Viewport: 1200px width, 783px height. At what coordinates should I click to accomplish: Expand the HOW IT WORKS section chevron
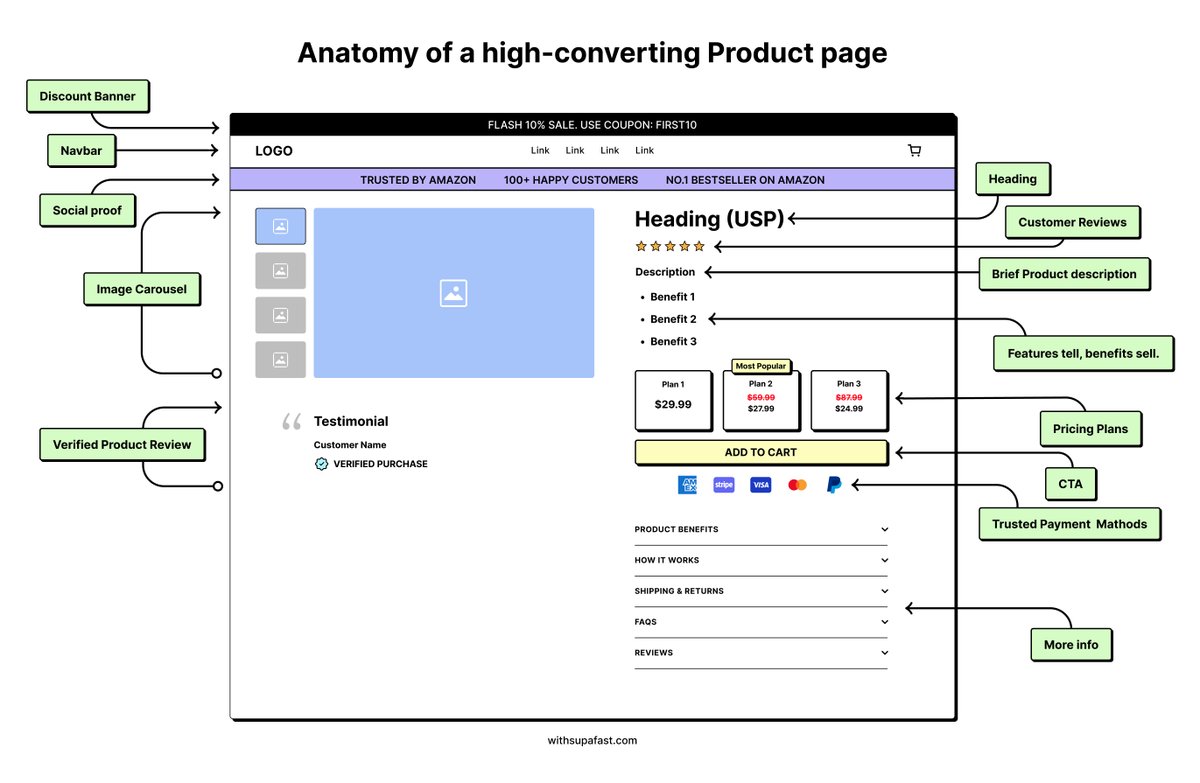click(885, 561)
